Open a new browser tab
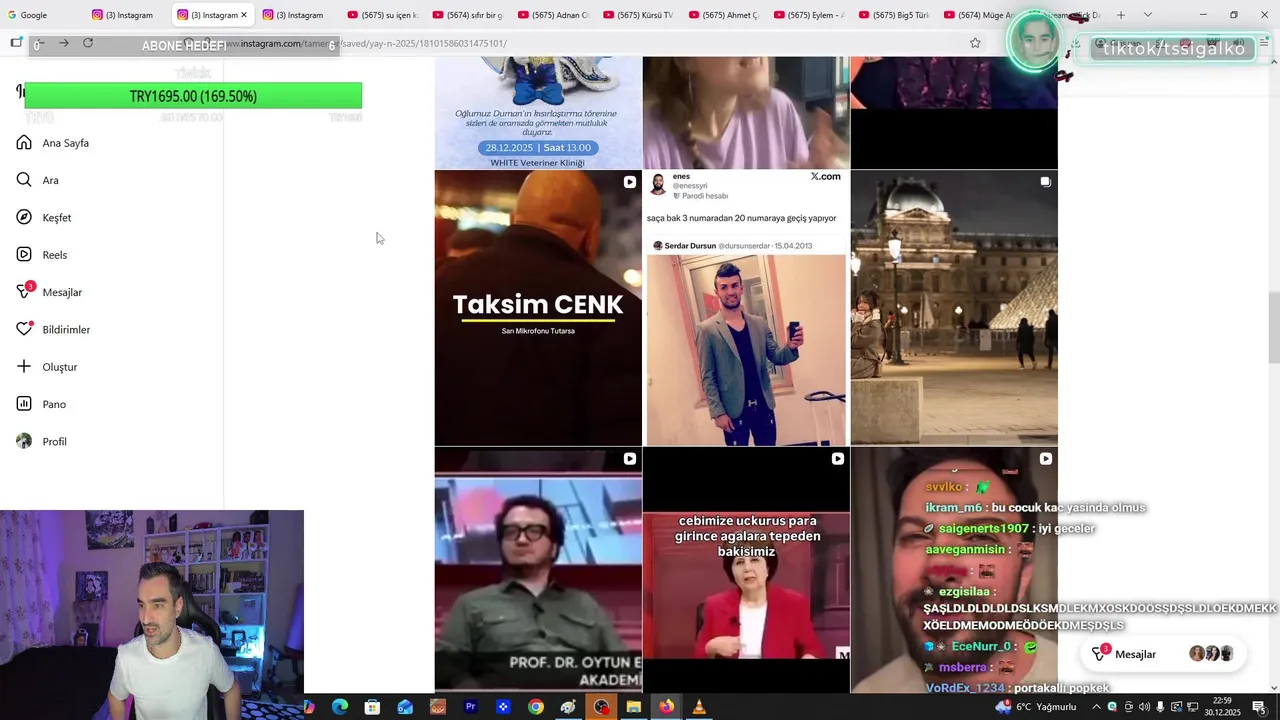The width and height of the screenshot is (1280, 720). click(x=1121, y=15)
